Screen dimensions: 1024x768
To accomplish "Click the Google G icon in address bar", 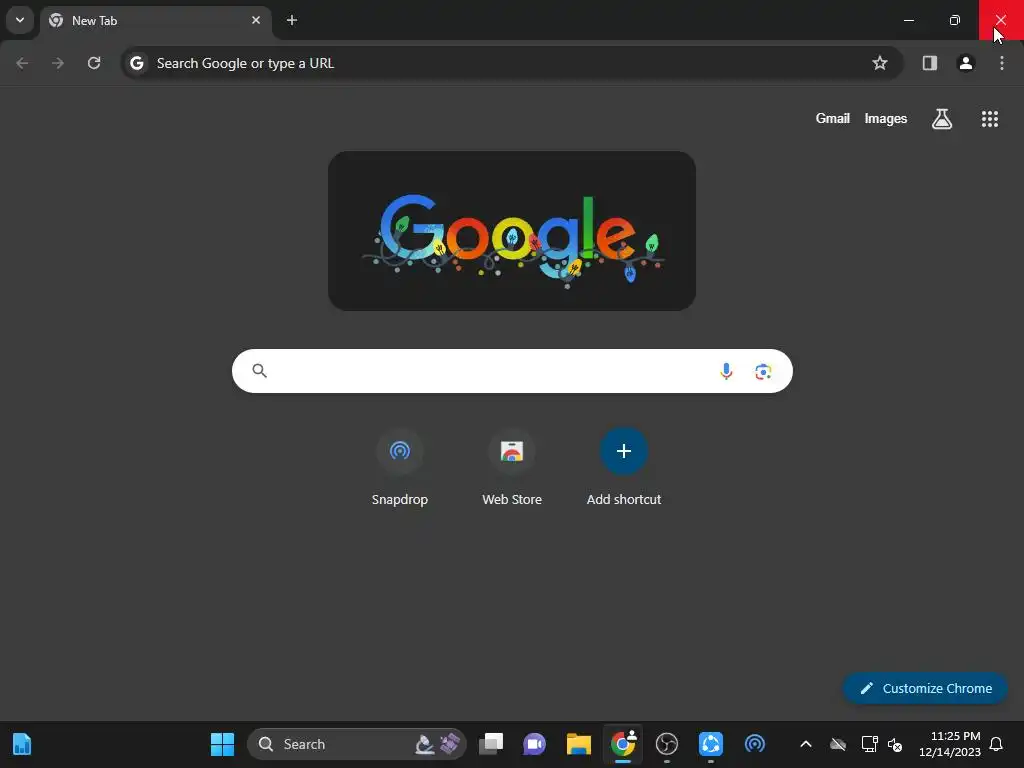I will pyautogui.click(x=136, y=63).
